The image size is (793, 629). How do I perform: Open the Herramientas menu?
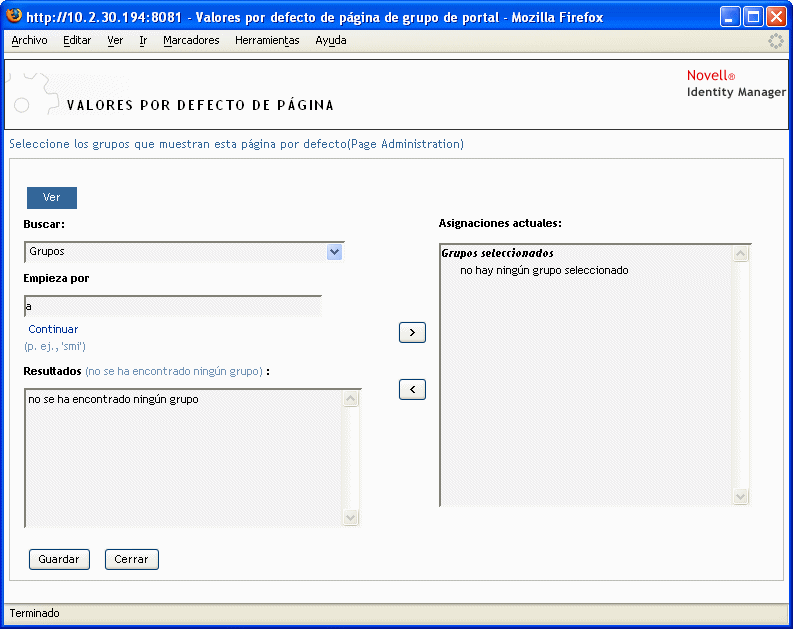(267, 40)
